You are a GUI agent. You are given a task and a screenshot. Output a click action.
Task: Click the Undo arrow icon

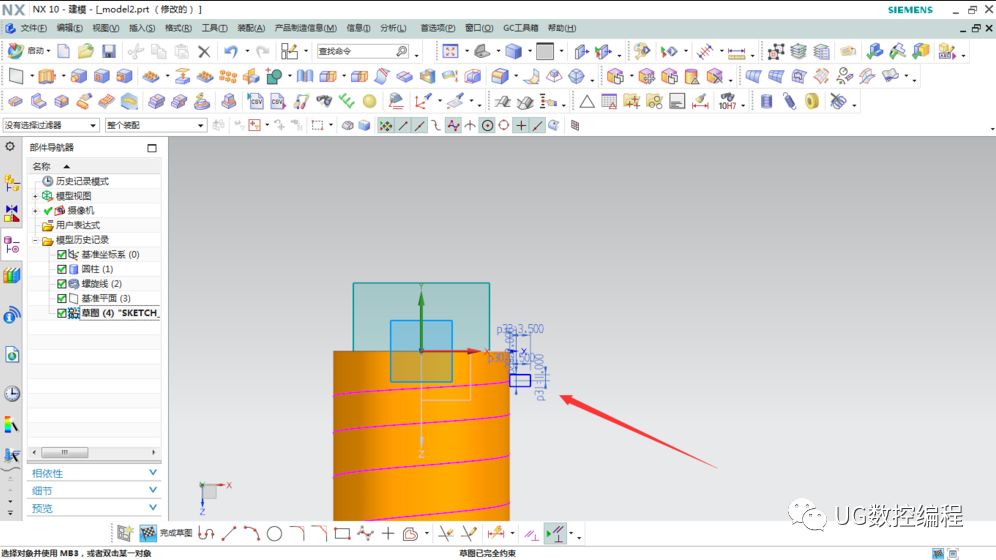coord(231,51)
